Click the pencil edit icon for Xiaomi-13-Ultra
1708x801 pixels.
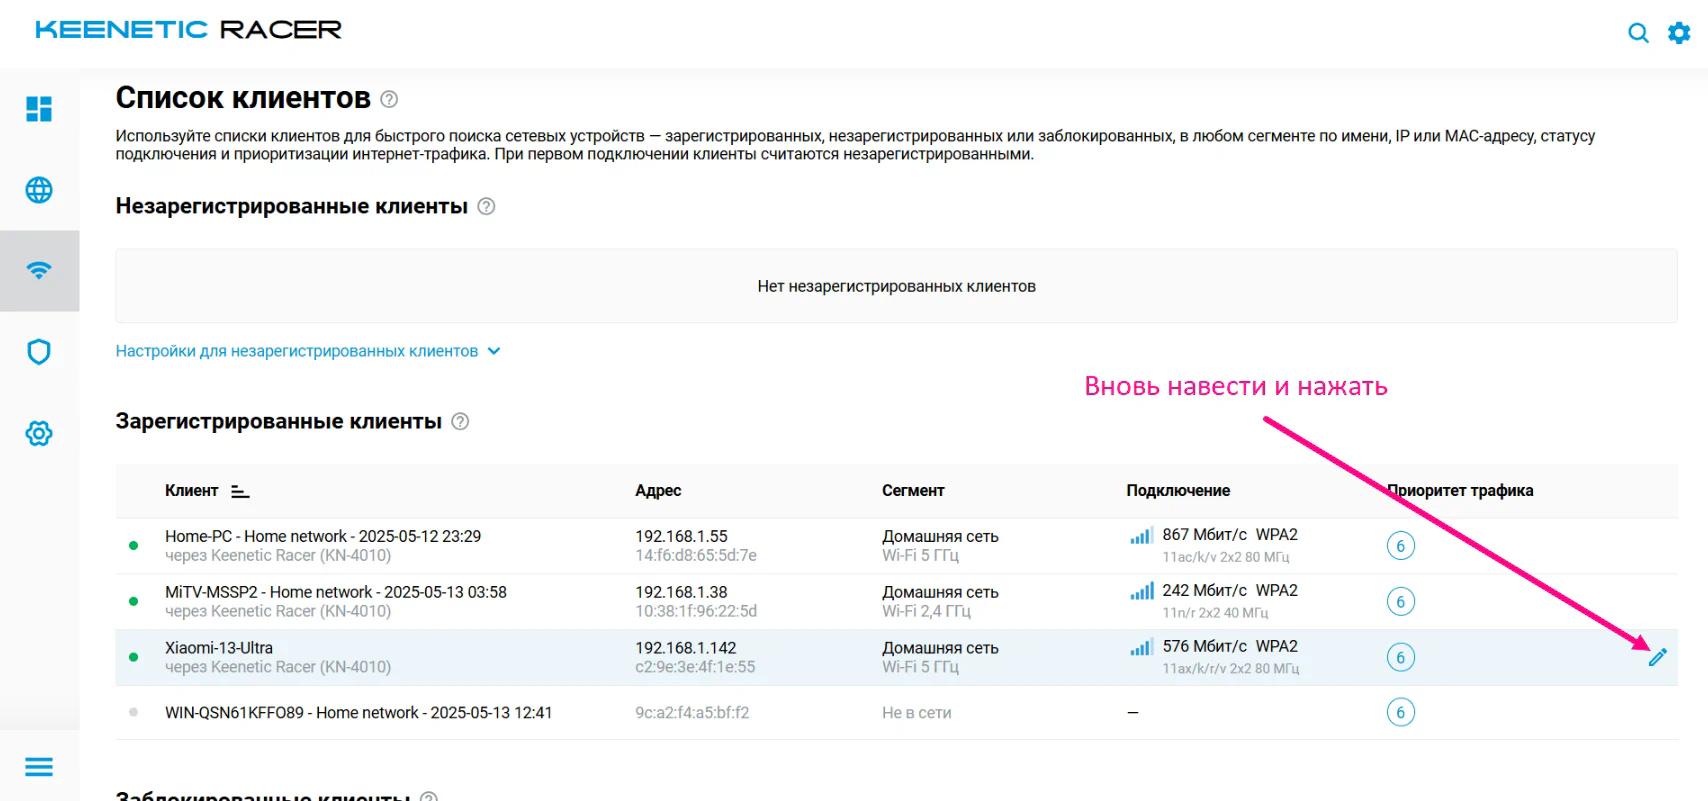point(1658,657)
